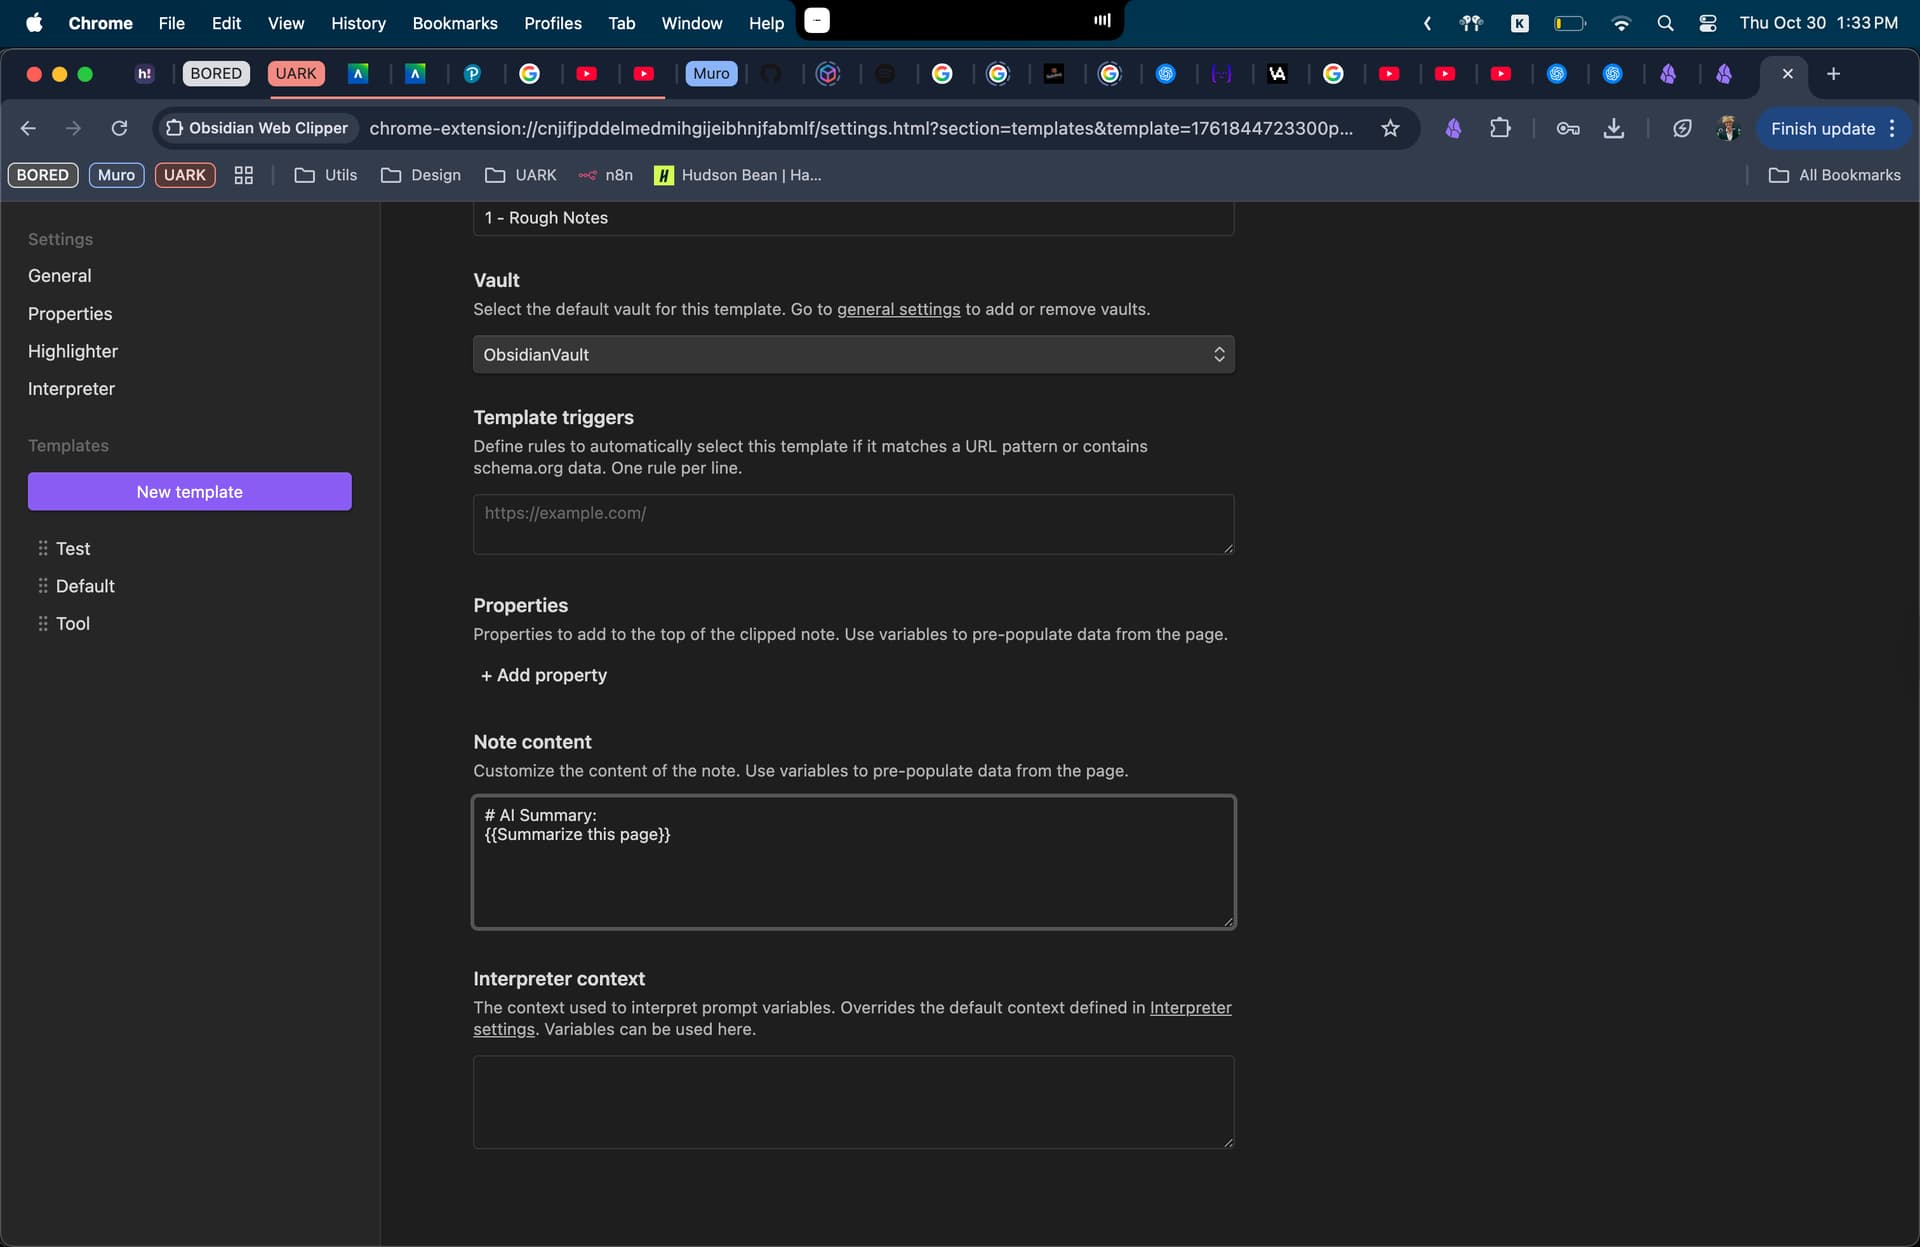1920x1247 pixels.
Task: Open the Obsidian extension icon in toolbar
Action: click(1453, 128)
